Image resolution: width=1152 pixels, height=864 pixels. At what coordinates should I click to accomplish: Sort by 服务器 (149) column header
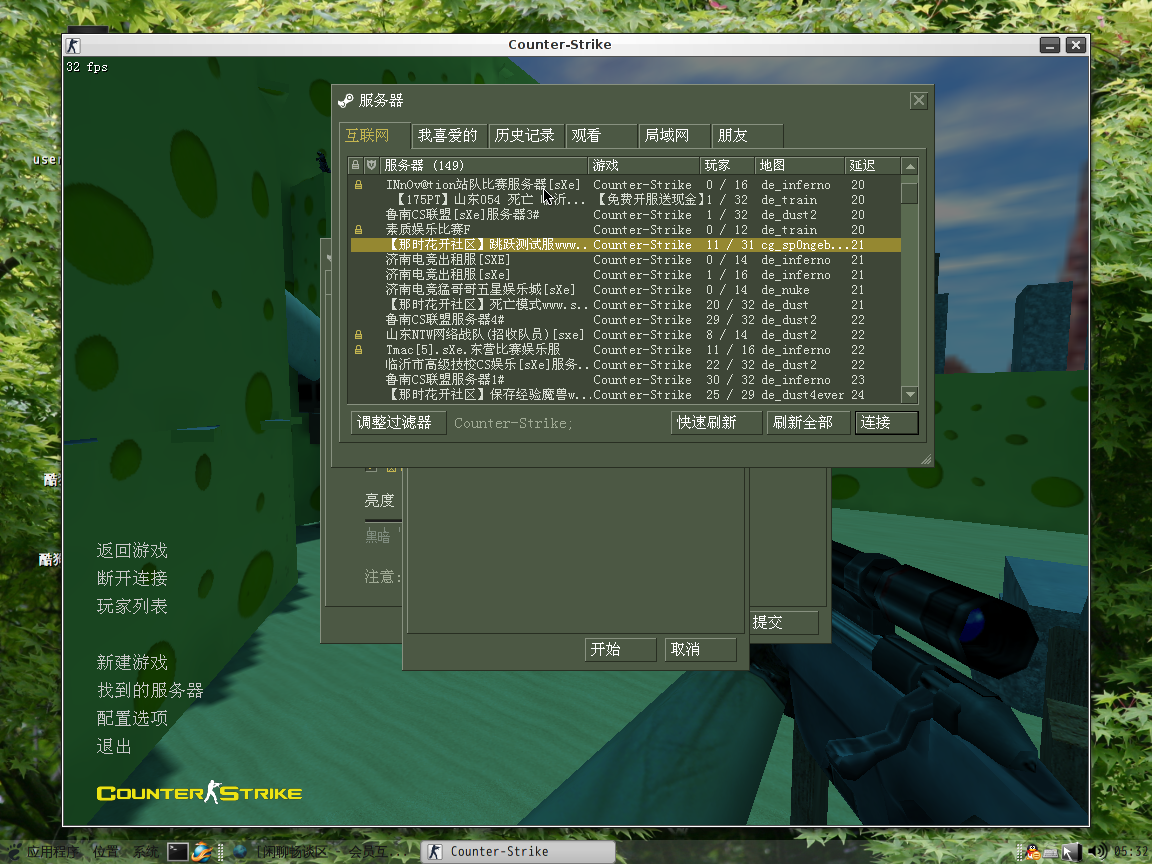point(483,165)
